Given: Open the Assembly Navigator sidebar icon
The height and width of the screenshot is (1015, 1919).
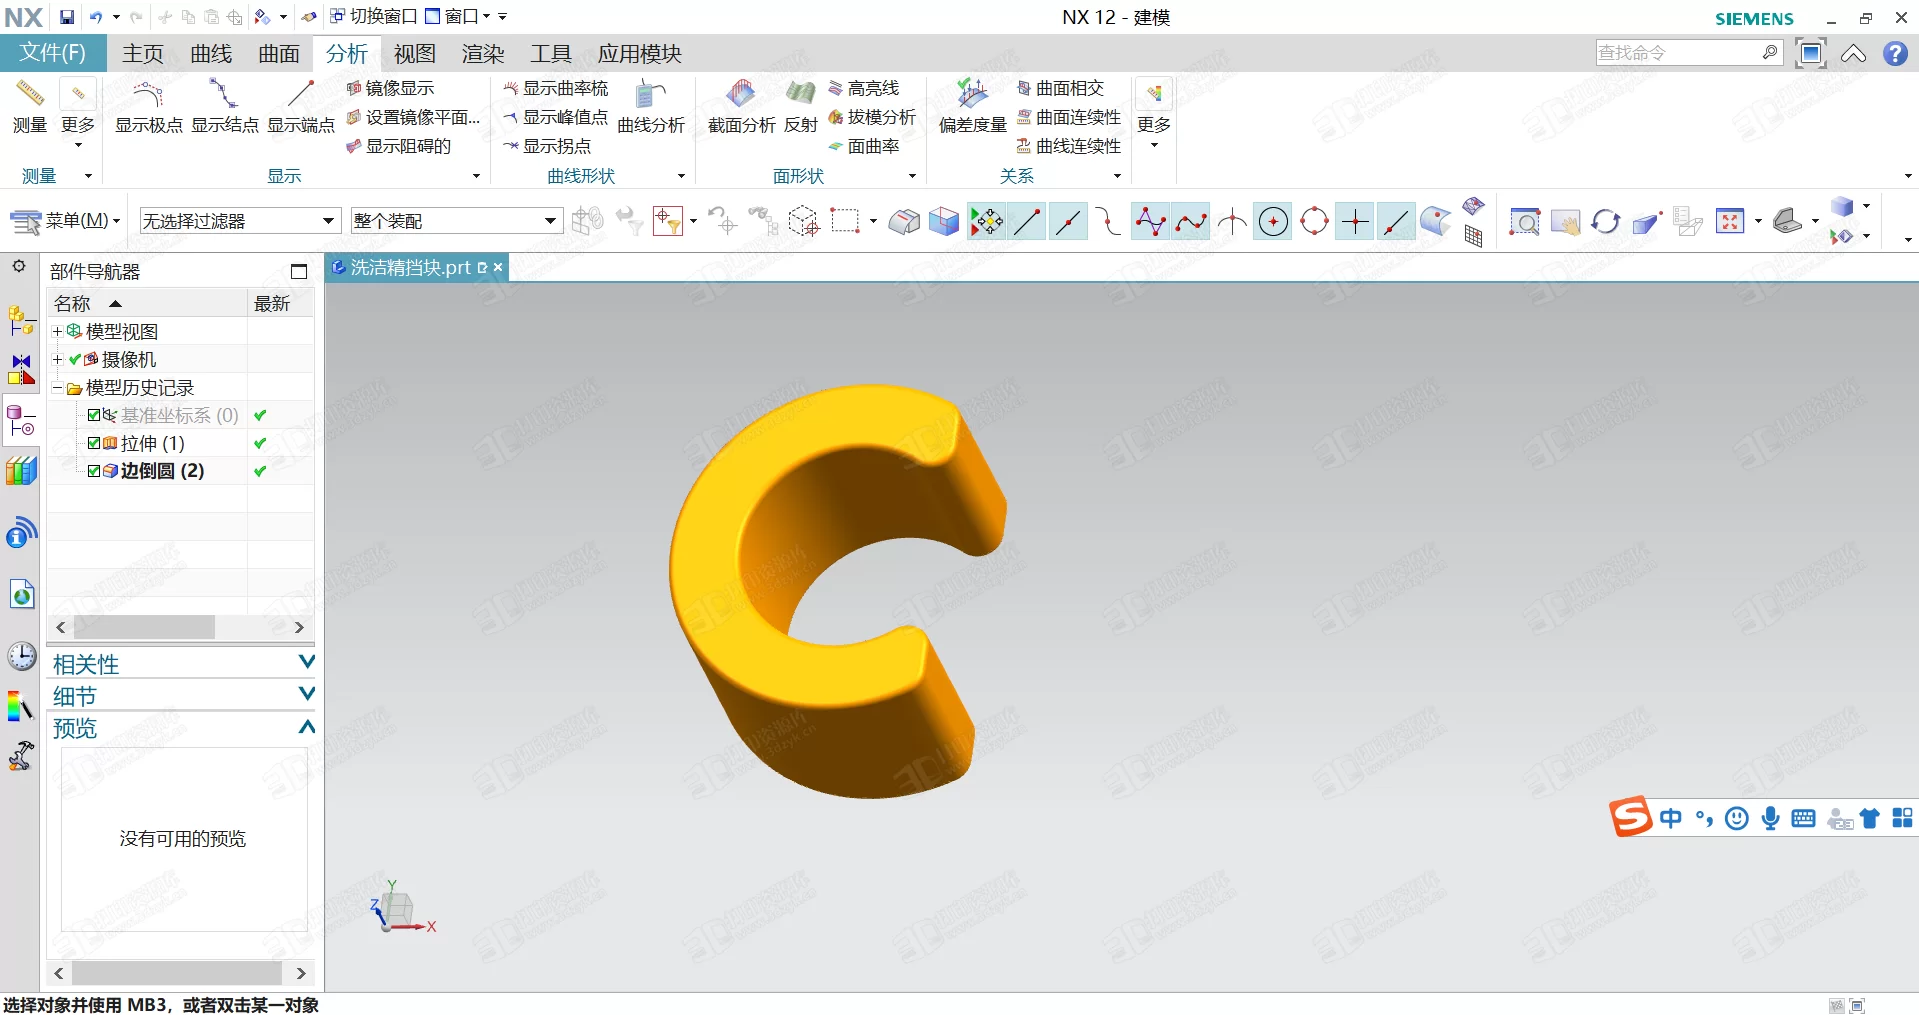Looking at the screenshot, I should click(x=21, y=320).
